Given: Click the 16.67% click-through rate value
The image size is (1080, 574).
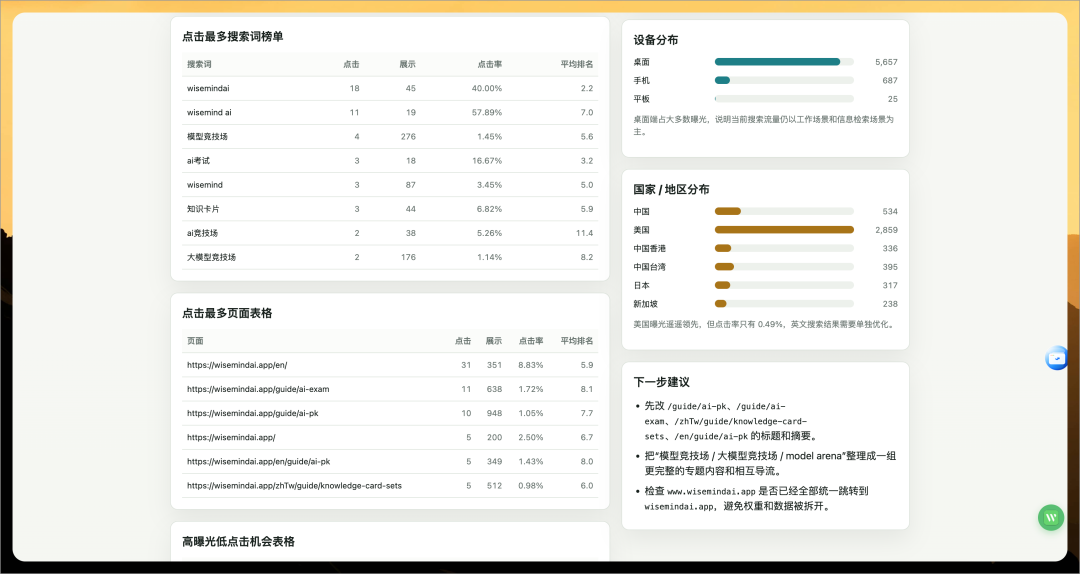Looking at the screenshot, I should [x=487, y=161].
